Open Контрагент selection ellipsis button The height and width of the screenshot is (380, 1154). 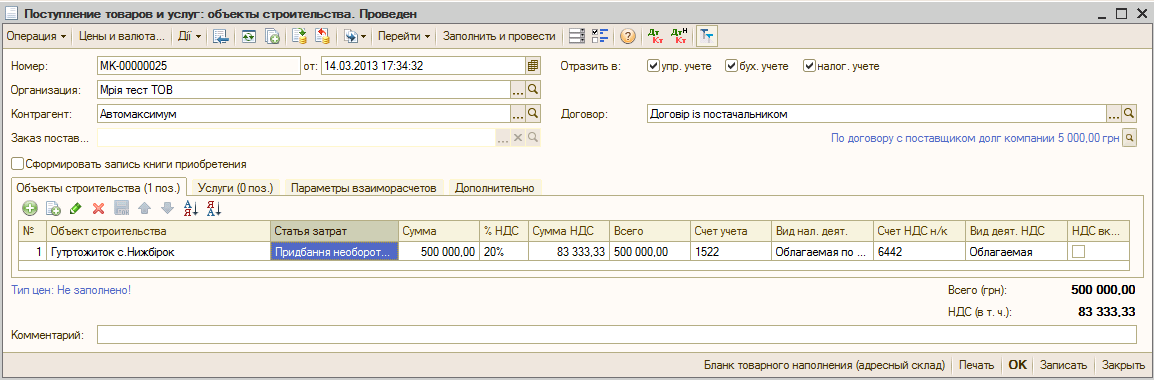[518, 114]
